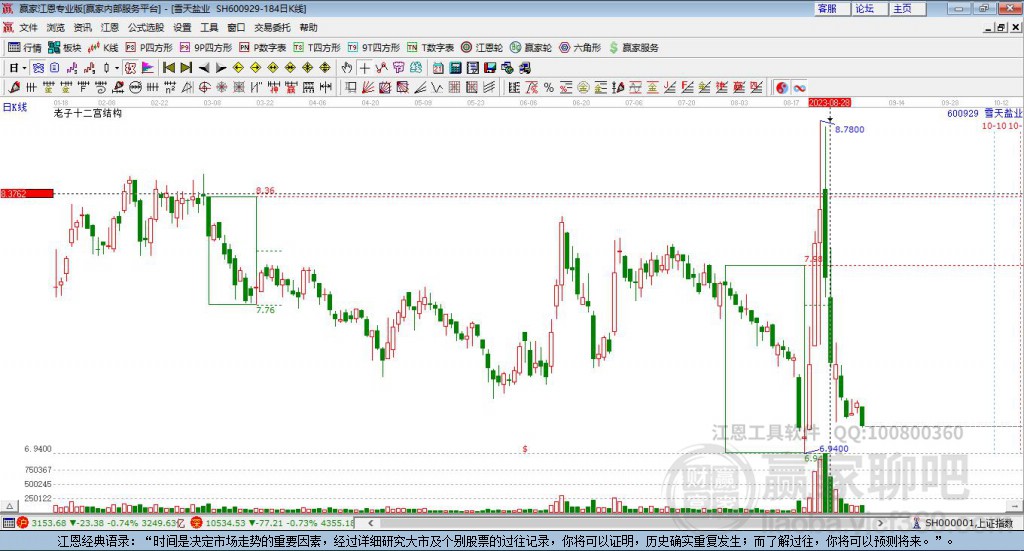Click the 论坛 forum button

869,8
